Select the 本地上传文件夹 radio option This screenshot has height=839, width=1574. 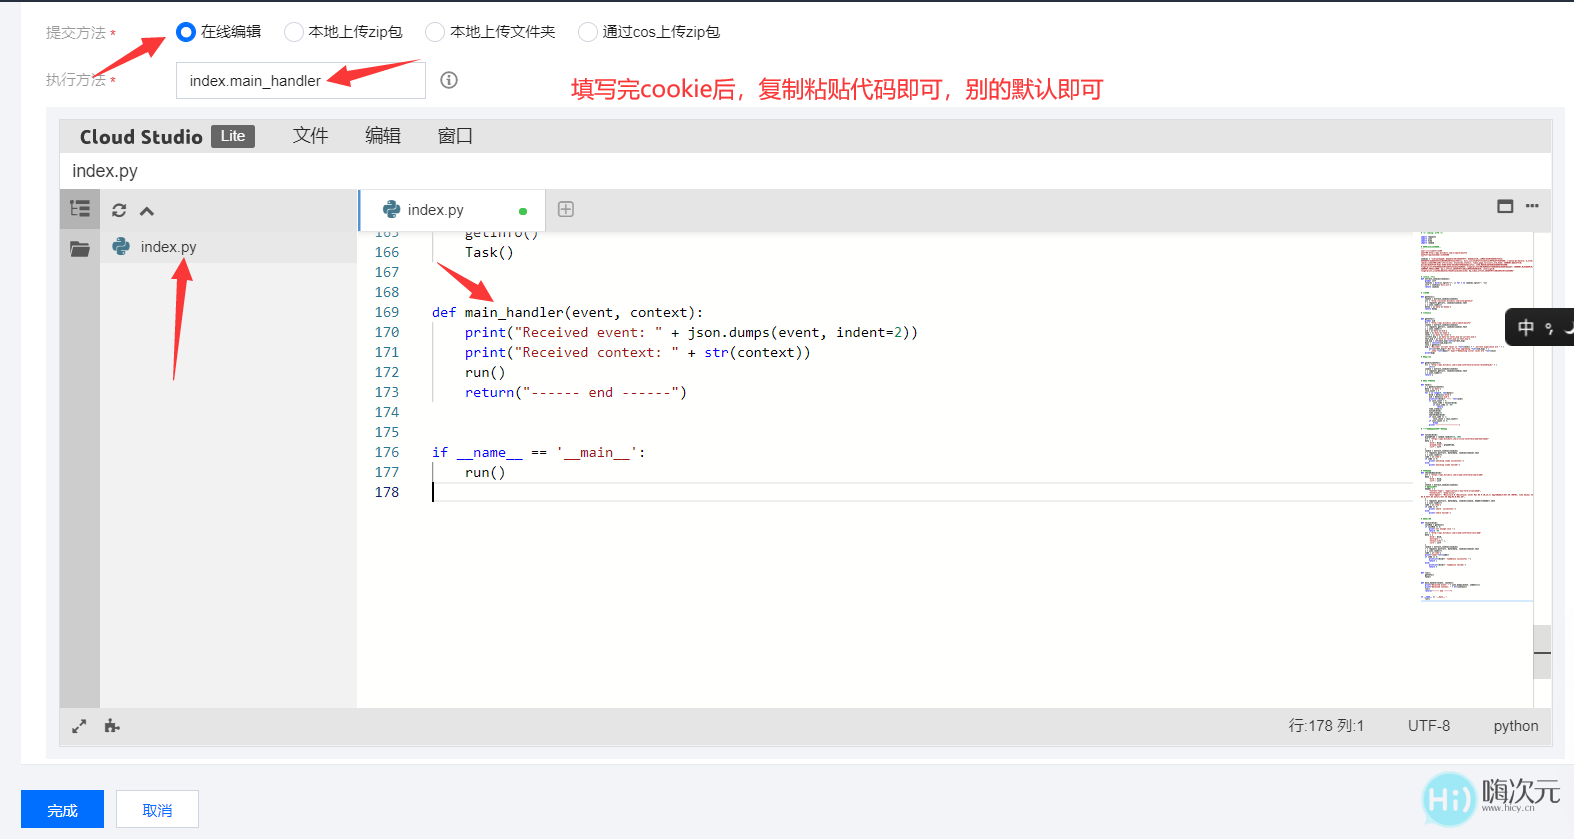pyautogui.click(x=435, y=32)
